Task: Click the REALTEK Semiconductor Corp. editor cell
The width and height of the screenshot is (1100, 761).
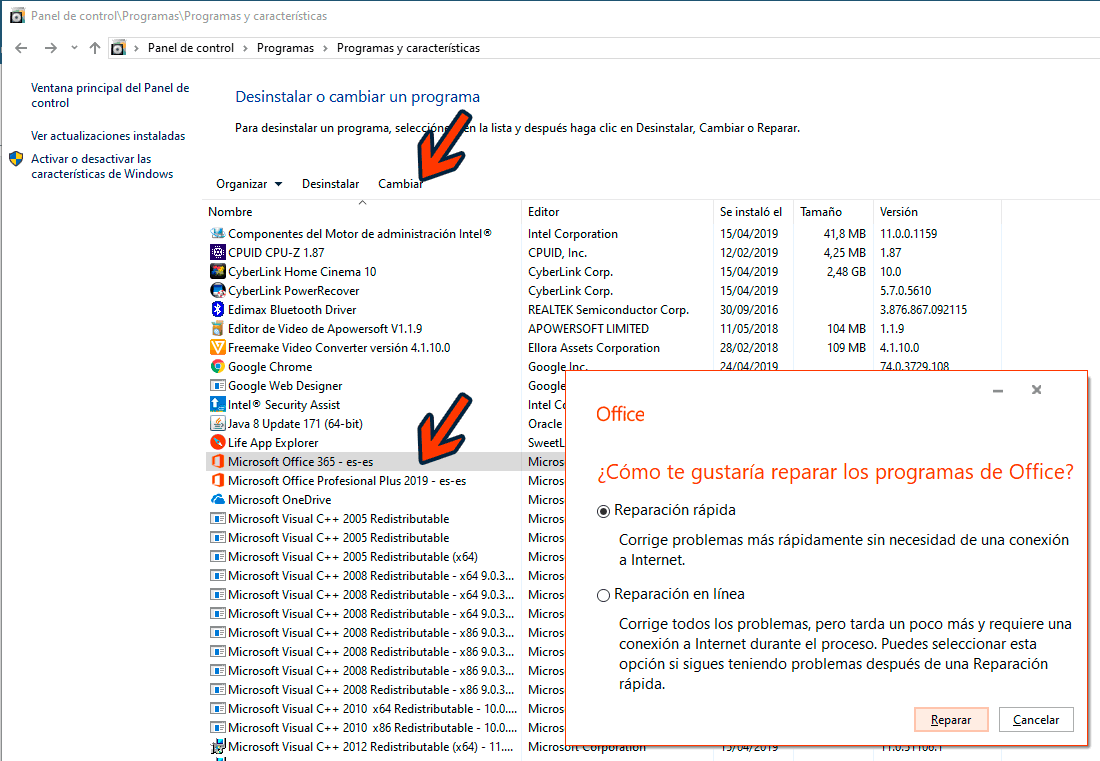Action: pyautogui.click(x=608, y=309)
